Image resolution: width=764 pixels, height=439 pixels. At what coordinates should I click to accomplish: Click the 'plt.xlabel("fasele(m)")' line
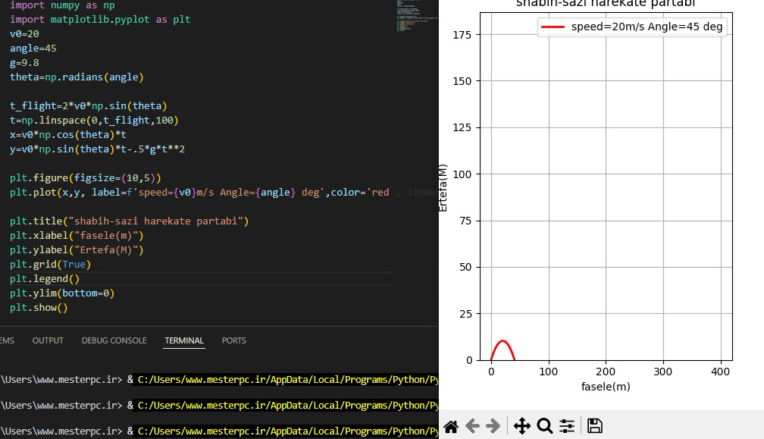click(76, 235)
